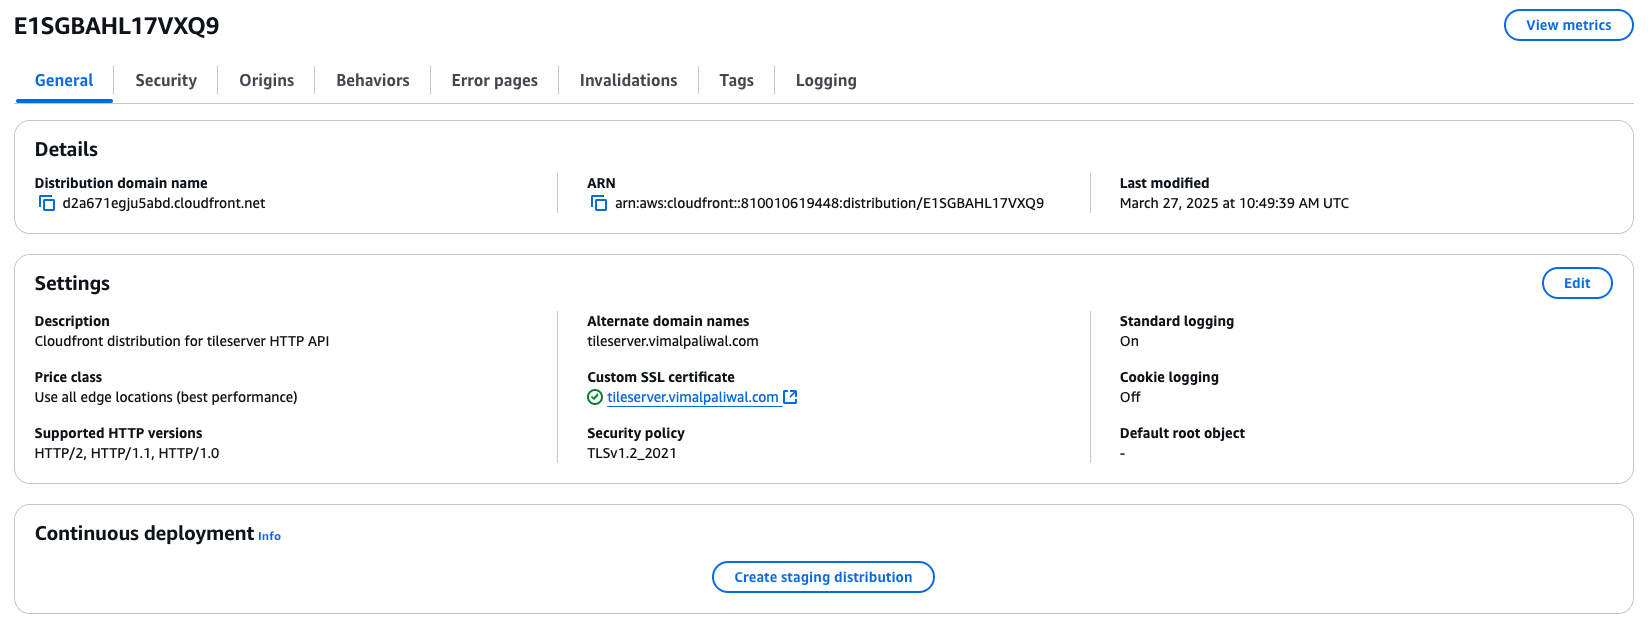Image resolution: width=1648 pixels, height=620 pixels.
Task: Click the TLSv1.2_2021 security policy value
Action: point(632,453)
